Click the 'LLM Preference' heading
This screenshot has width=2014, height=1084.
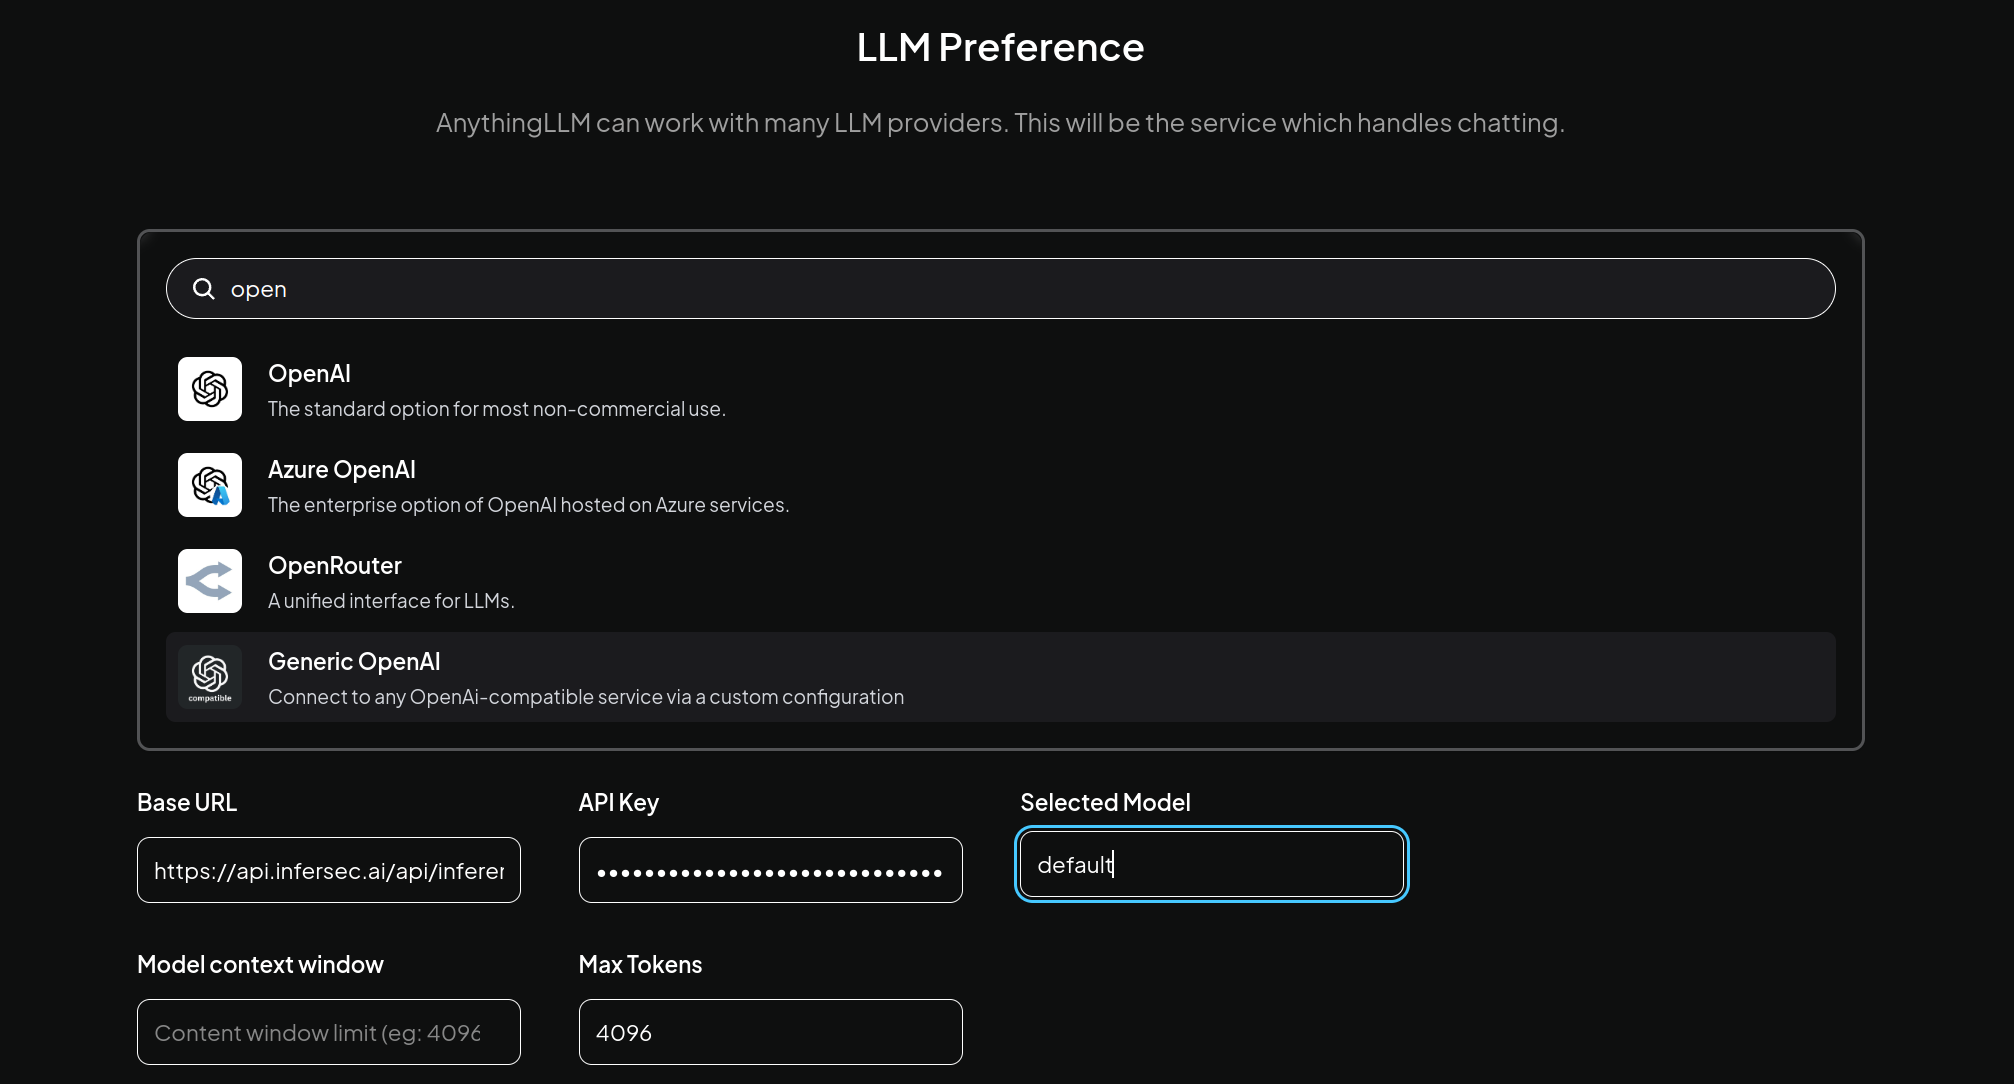[1000, 47]
